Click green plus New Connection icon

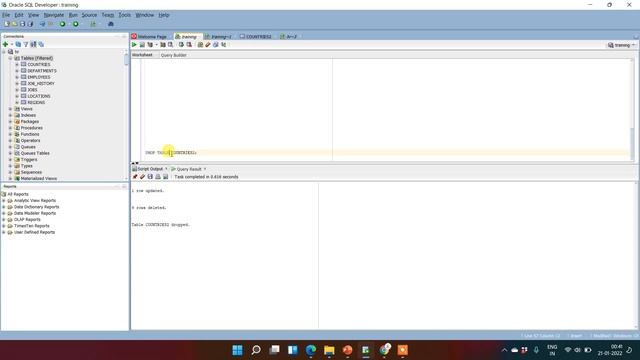pyautogui.click(x=5, y=44)
